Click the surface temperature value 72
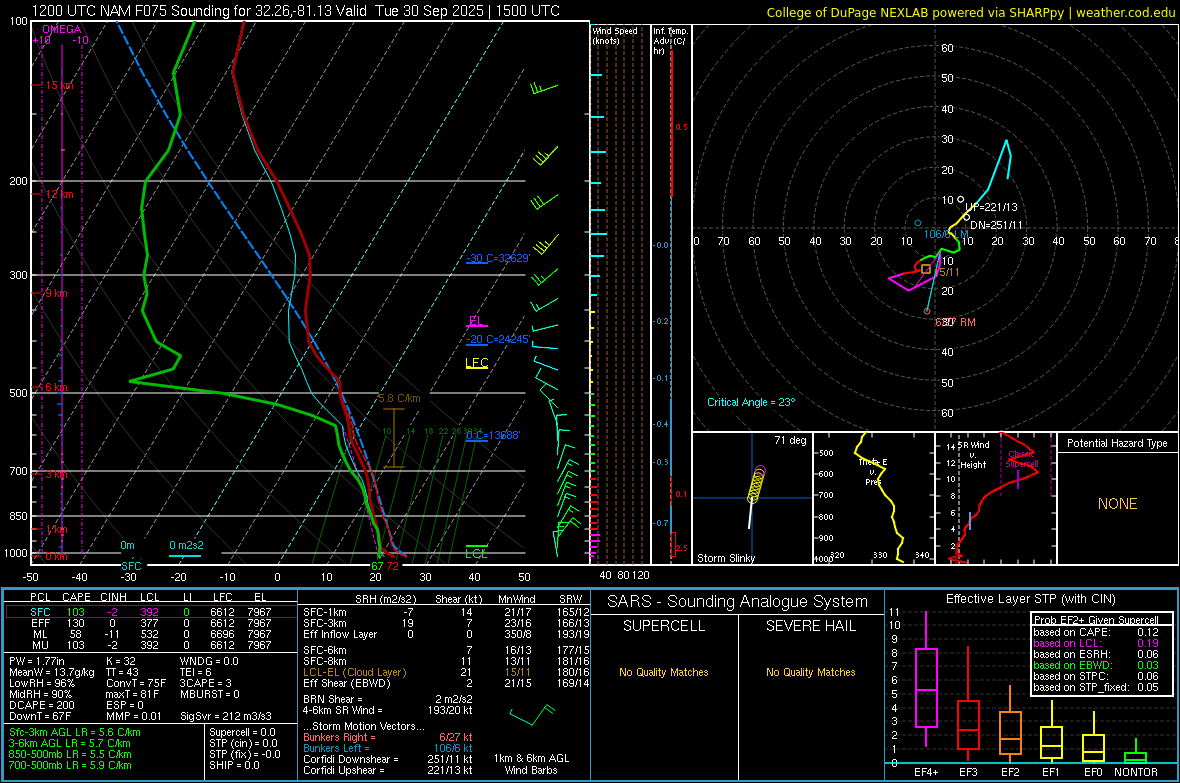Image resolution: width=1180 pixels, height=783 pixels. tap(393, 566)
